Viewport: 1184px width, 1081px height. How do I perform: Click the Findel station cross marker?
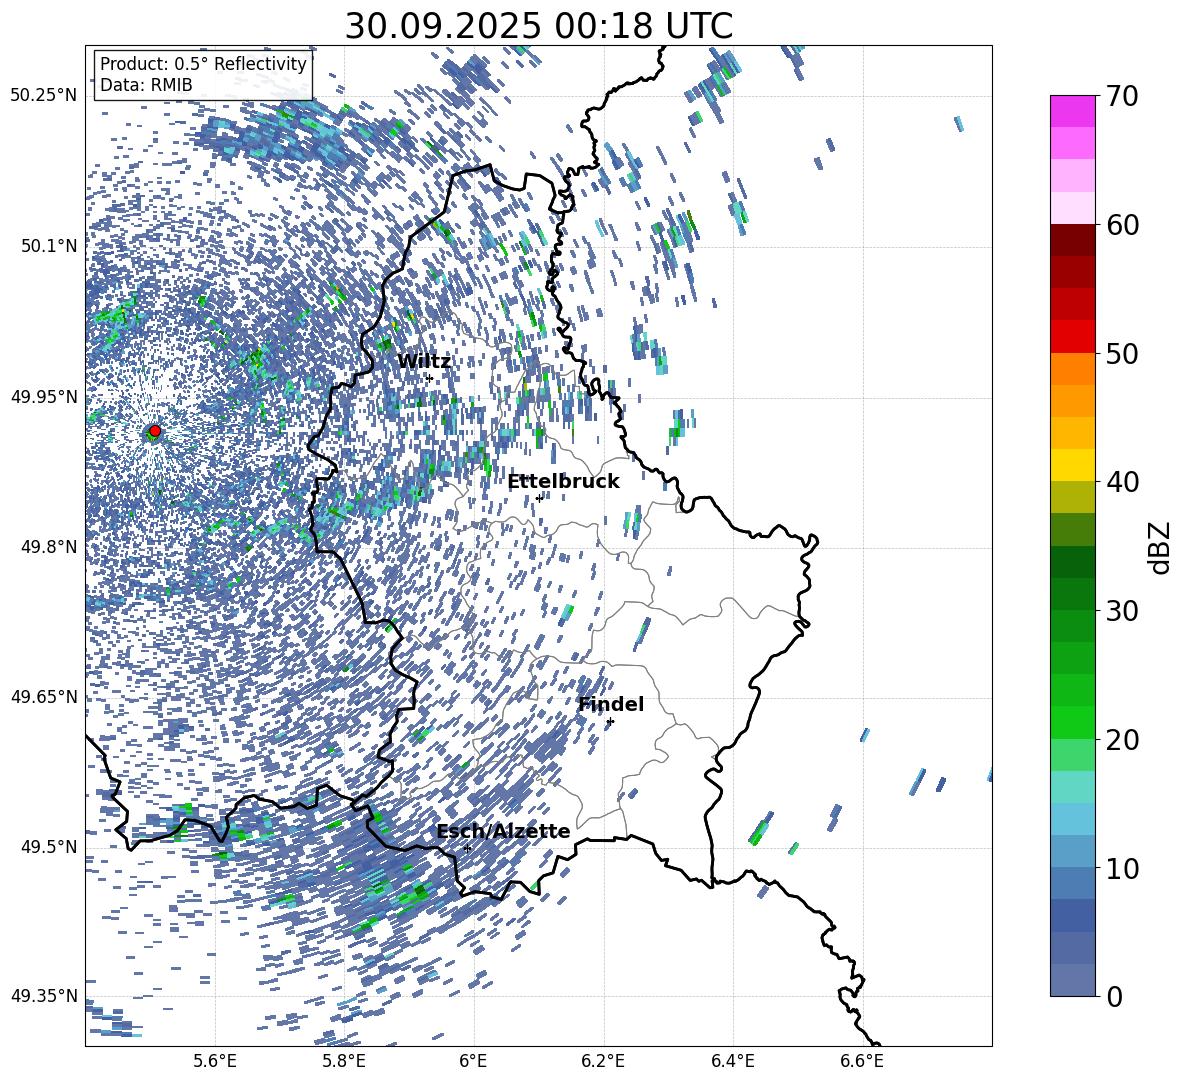(610, 722)
